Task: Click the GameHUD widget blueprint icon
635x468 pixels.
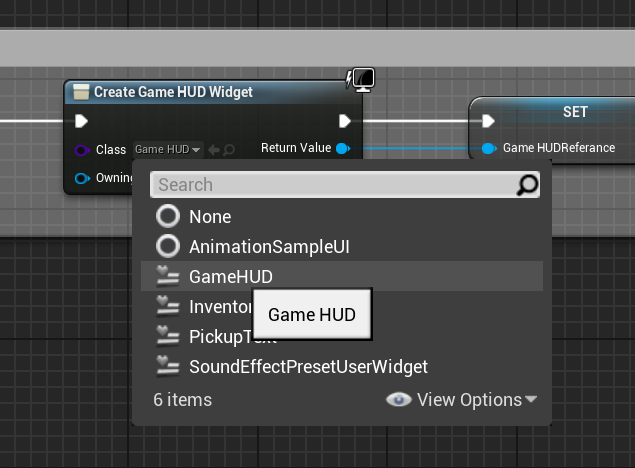Action: 168,277
